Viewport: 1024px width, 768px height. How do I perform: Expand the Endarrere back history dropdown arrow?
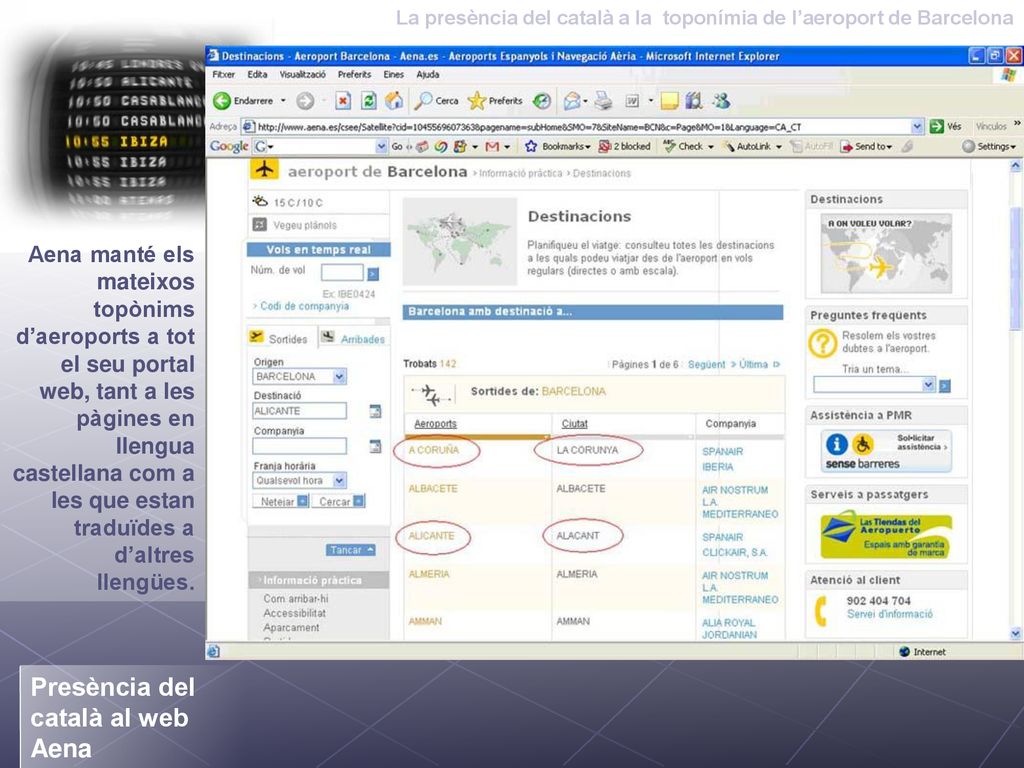coord(283,101)
